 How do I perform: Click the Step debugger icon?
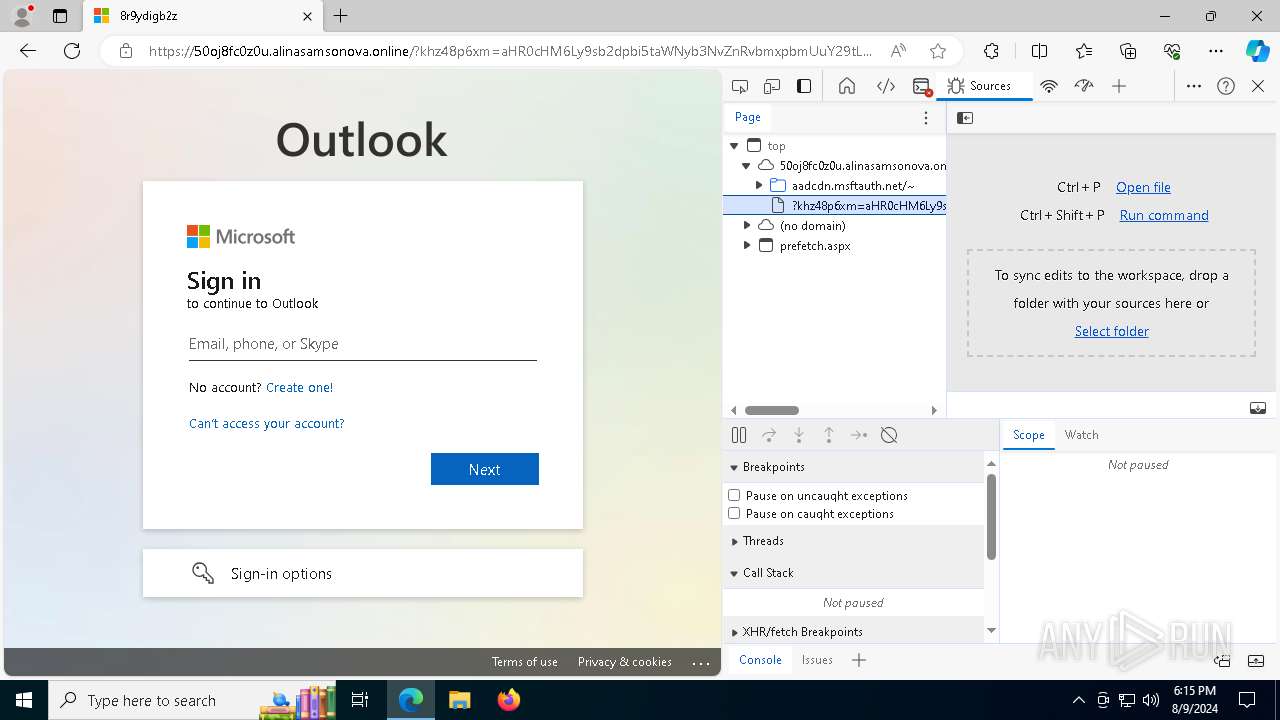[x=859, y=435]
